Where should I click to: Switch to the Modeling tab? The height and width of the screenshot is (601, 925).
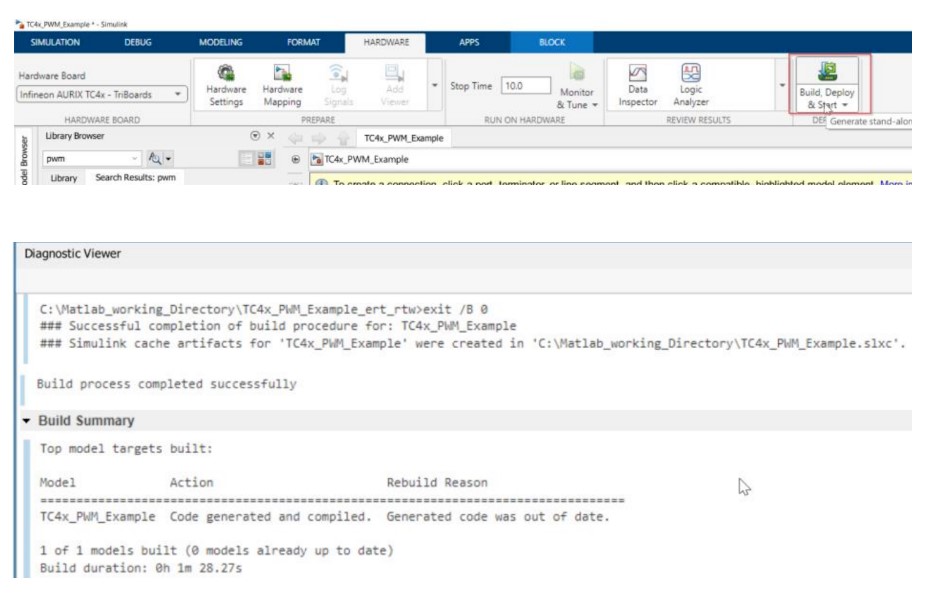pyautogui.click(x=221, y=42)
